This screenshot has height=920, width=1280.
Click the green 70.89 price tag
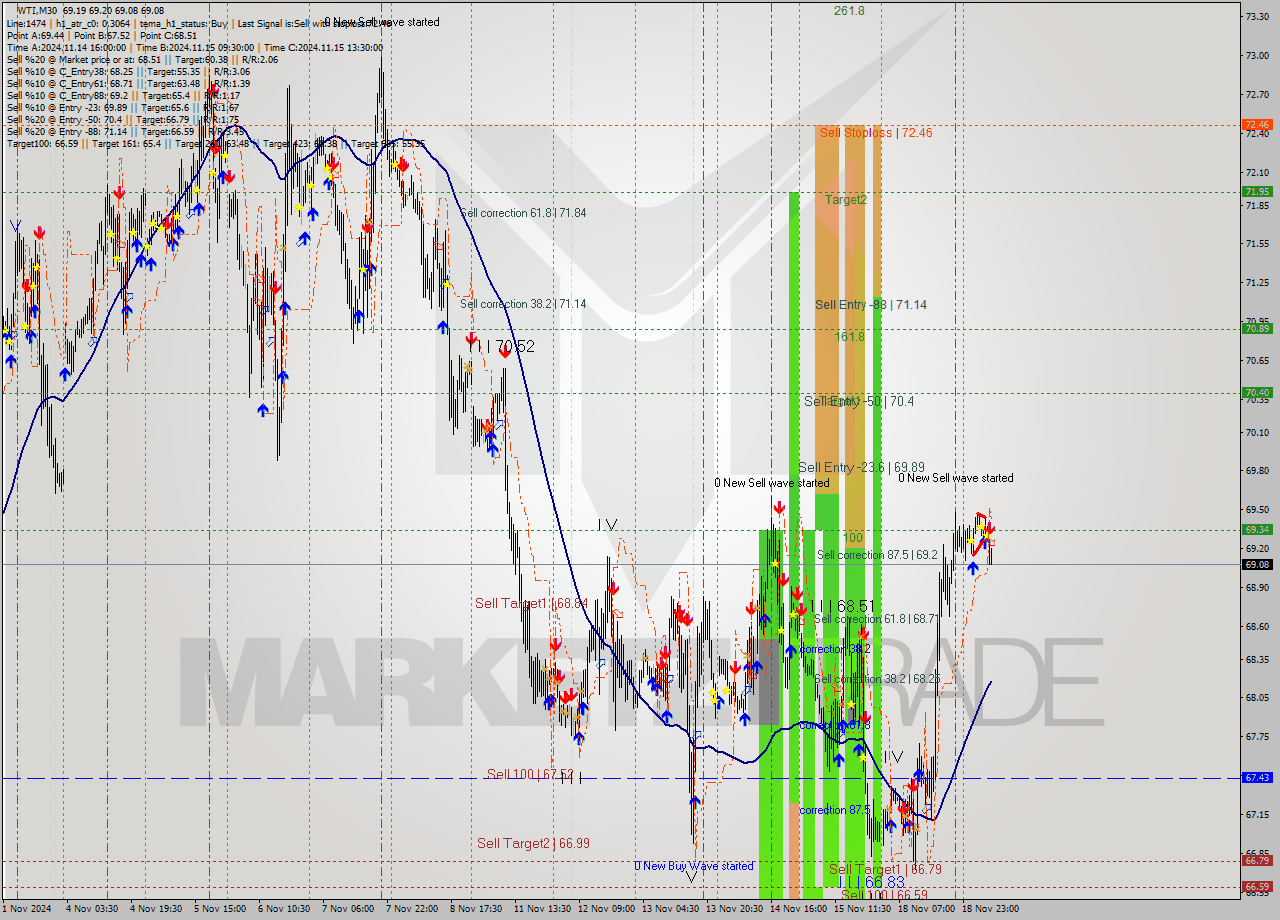(x=1257, y=328)
